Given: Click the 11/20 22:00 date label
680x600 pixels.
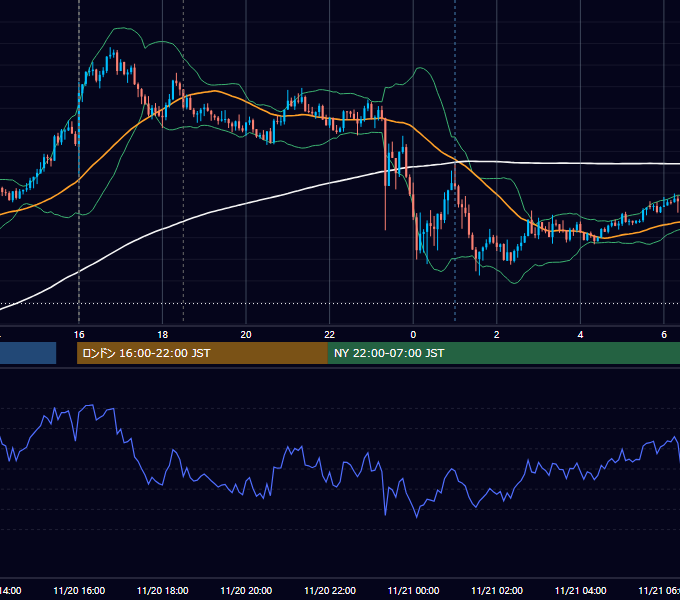Looking at the screenshot, I should [330, 590].
